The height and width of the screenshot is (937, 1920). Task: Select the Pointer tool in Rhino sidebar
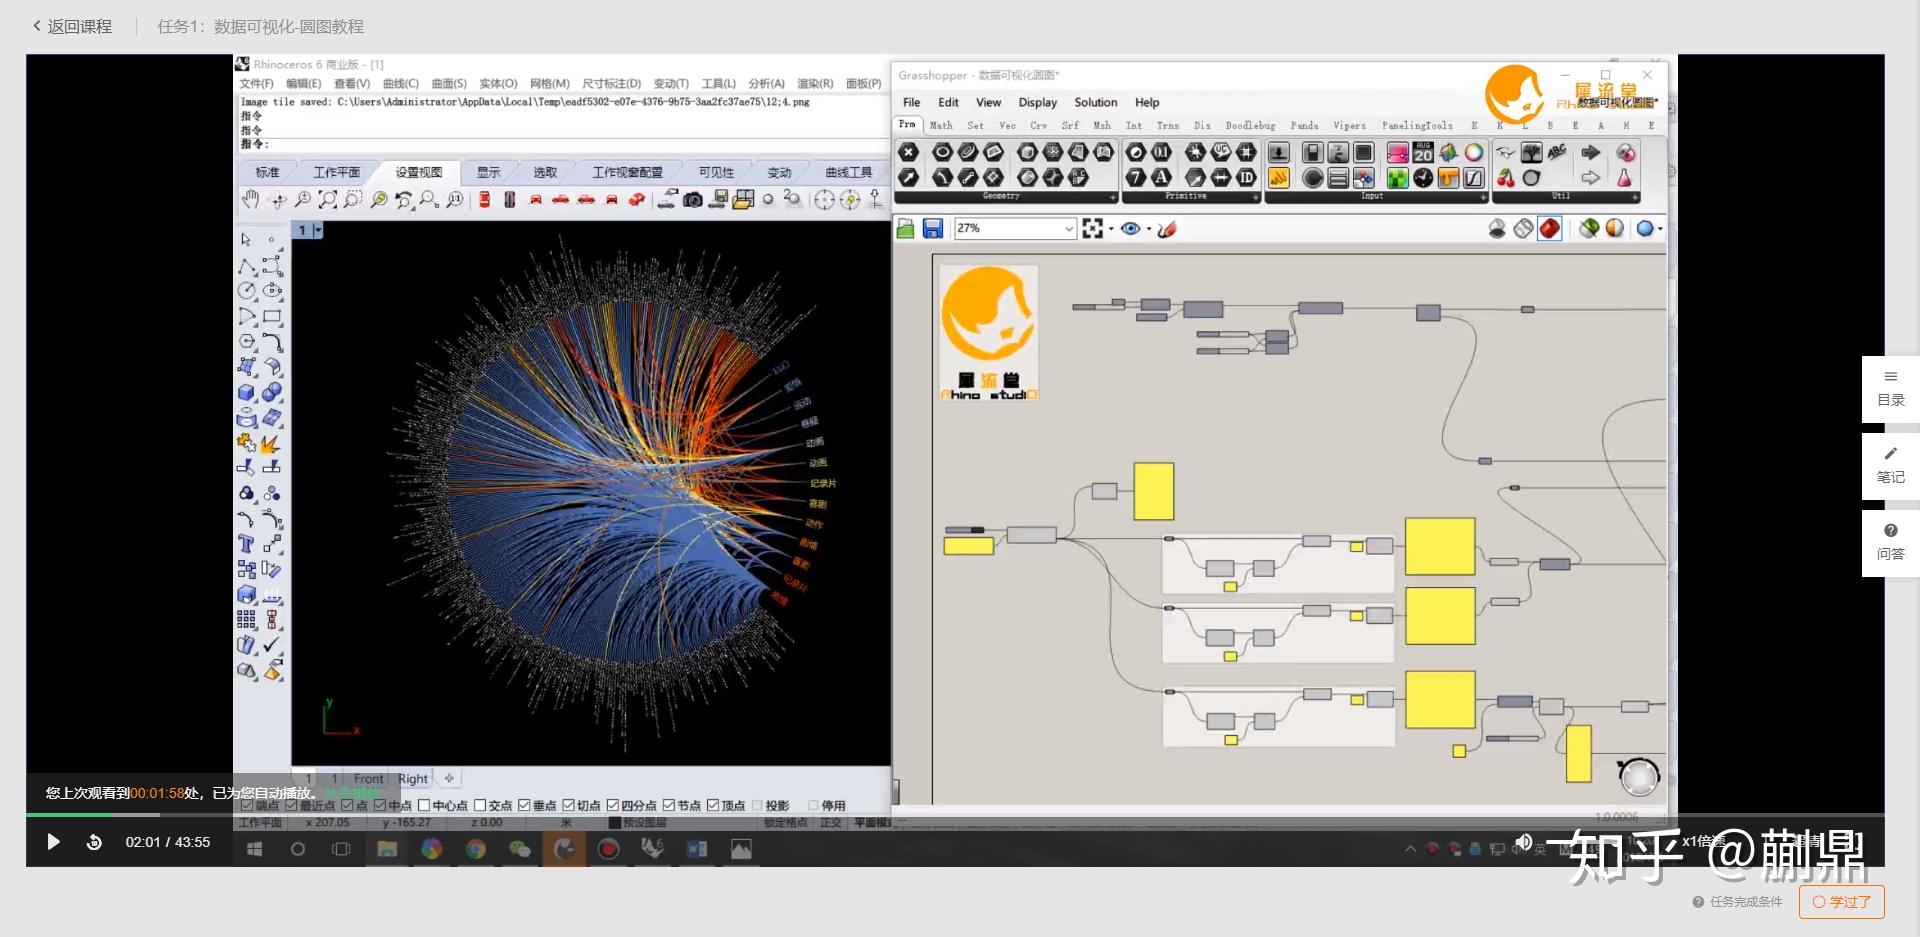[246, 240]
